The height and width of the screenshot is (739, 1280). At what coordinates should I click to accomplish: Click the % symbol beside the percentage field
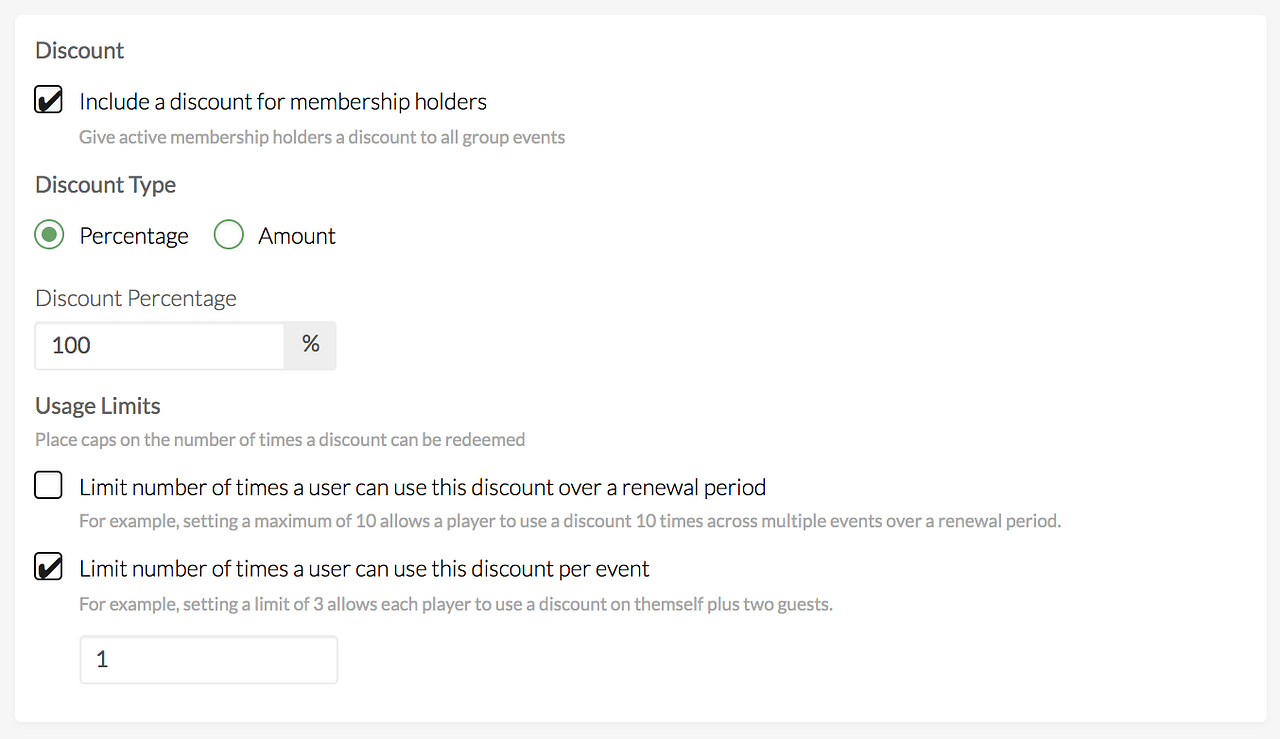coord(311,345)
